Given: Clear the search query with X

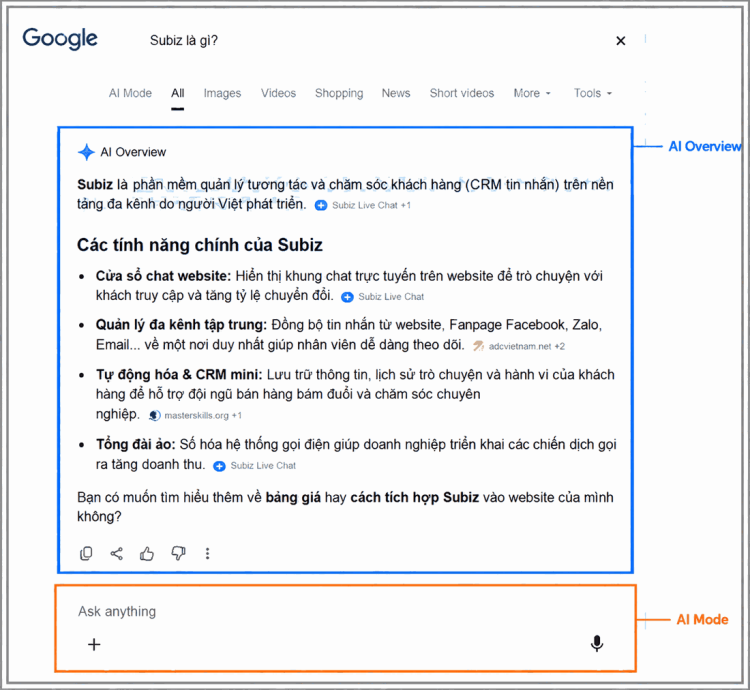Looking at the screenshot, I should click(x=620, y=41).
